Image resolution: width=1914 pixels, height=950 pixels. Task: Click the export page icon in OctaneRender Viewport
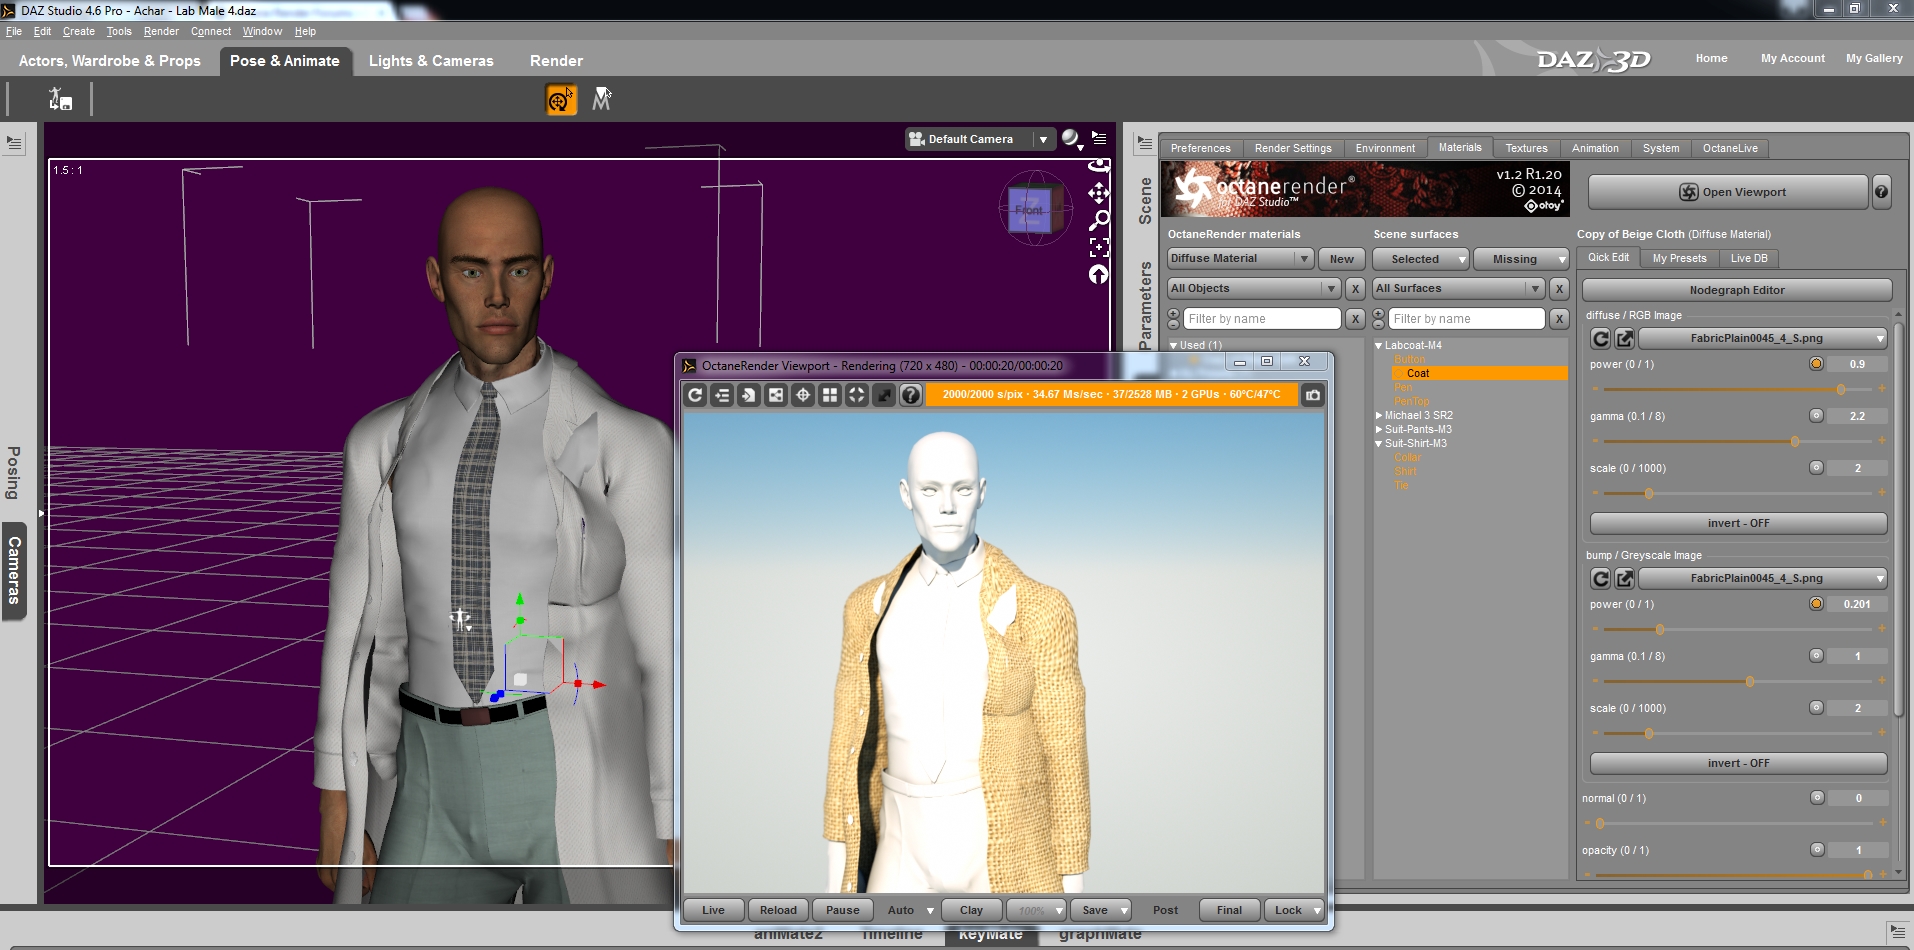tap(749, 395)
